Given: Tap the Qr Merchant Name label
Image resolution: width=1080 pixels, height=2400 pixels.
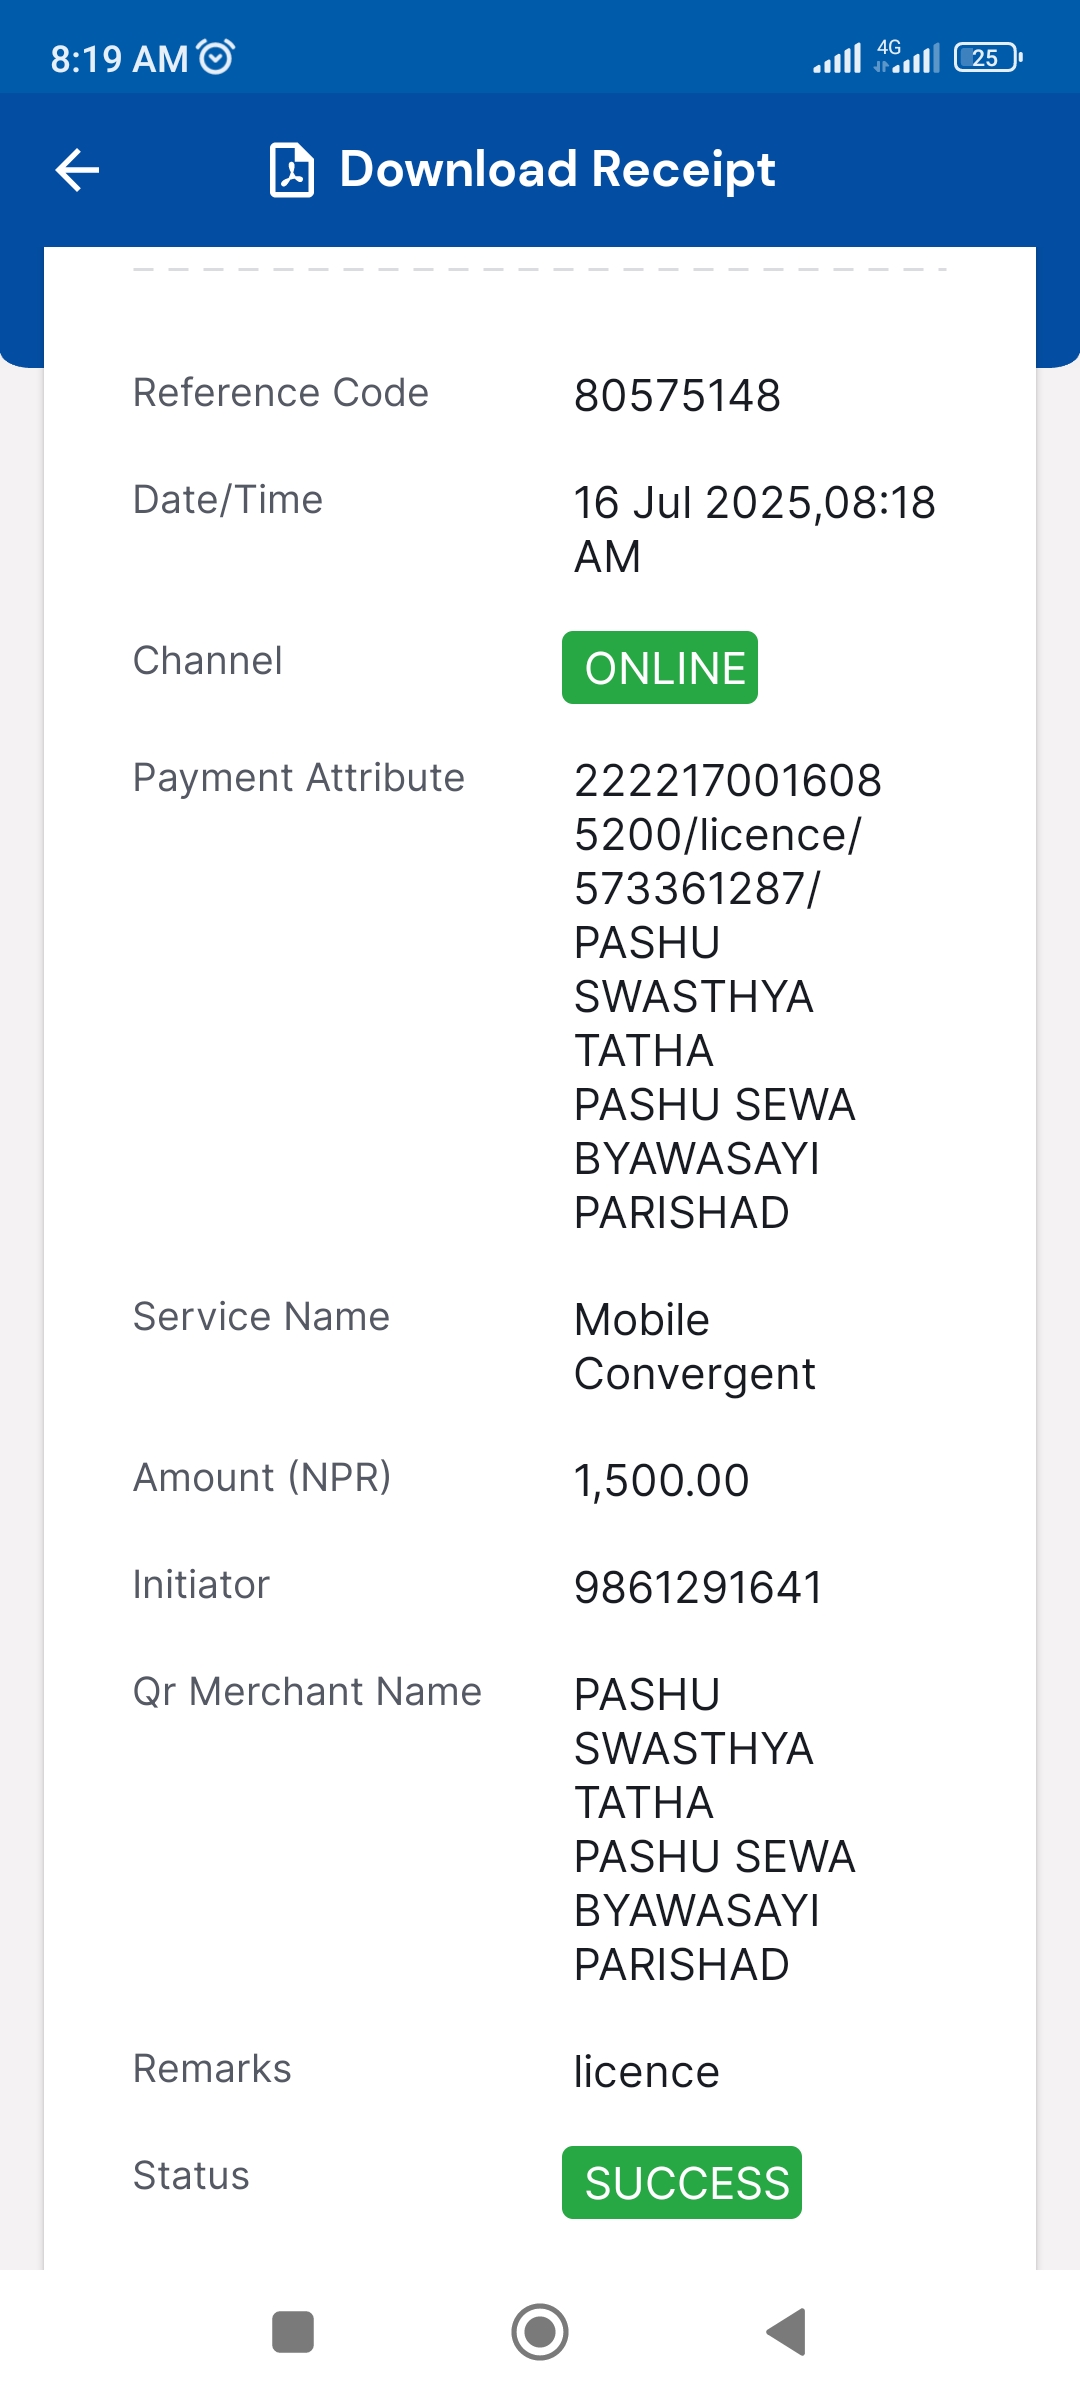Looking at the screenshot, I should coord(308,1691).
